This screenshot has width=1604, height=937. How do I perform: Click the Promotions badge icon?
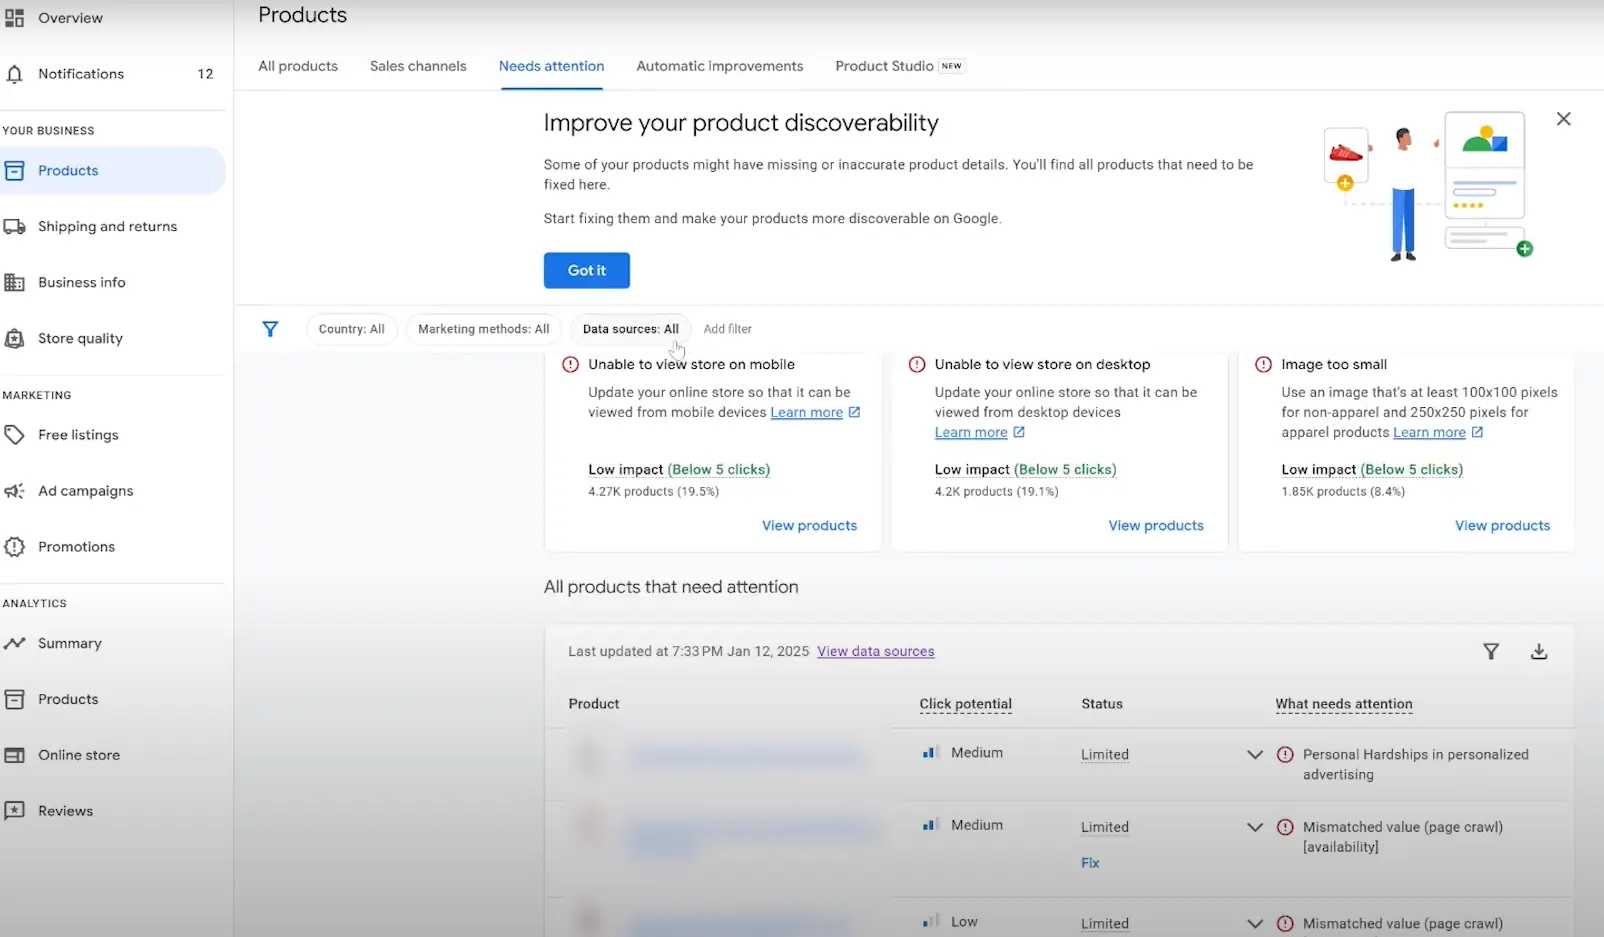[x=14, y=547]
